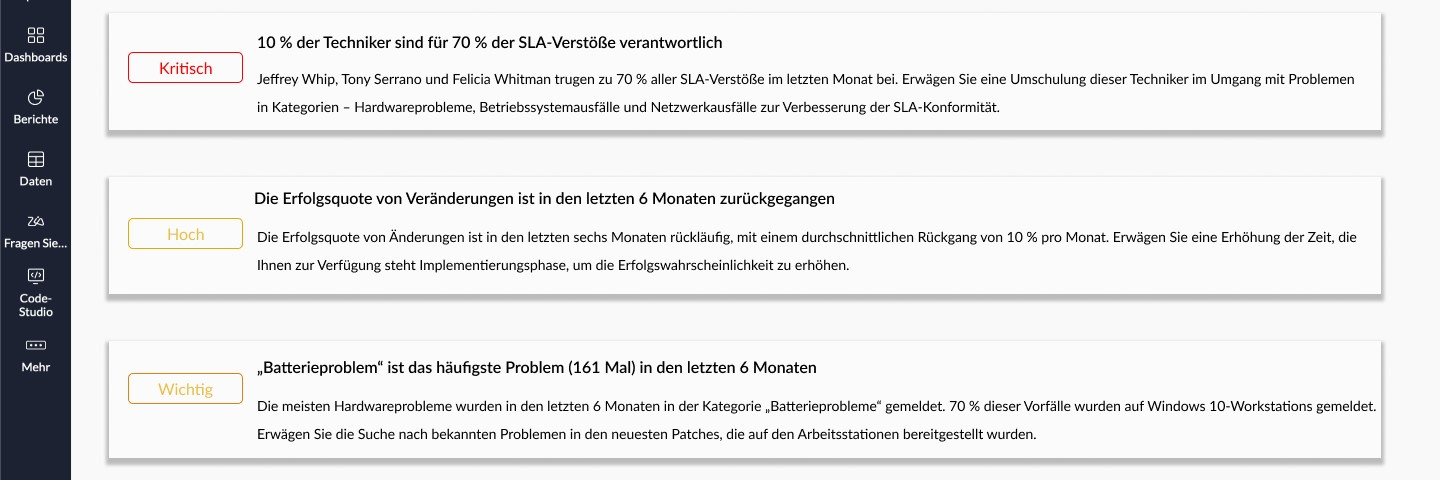The image size is (1440, 480).
Task: Click the Wichtig severity badge
Action: pyautogui.click(x=186, y=389)
